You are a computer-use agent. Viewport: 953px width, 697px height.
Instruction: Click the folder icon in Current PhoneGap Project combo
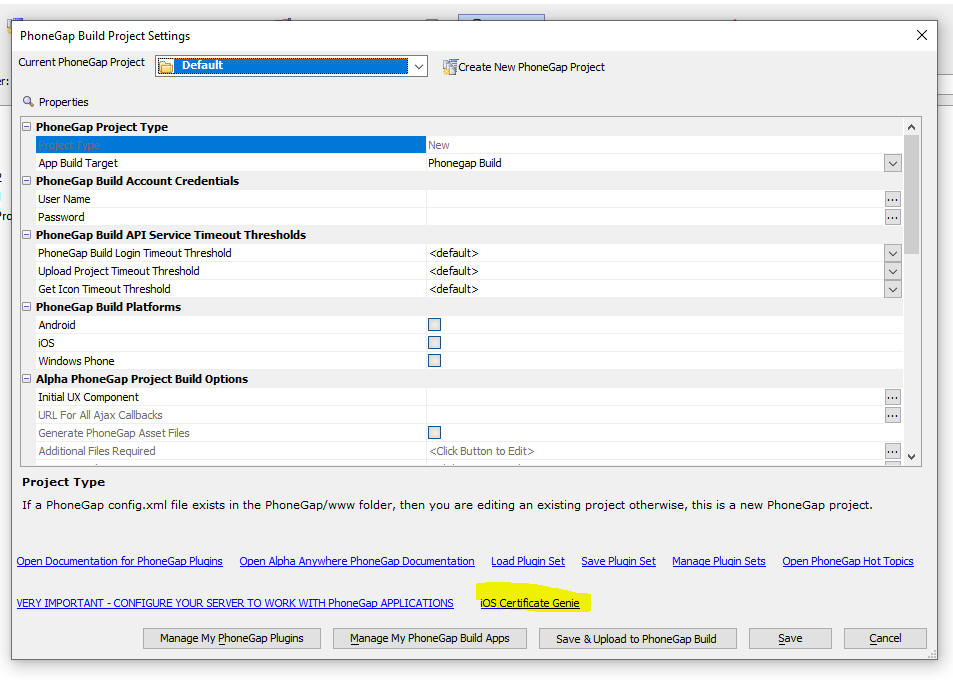pos(166,66)
